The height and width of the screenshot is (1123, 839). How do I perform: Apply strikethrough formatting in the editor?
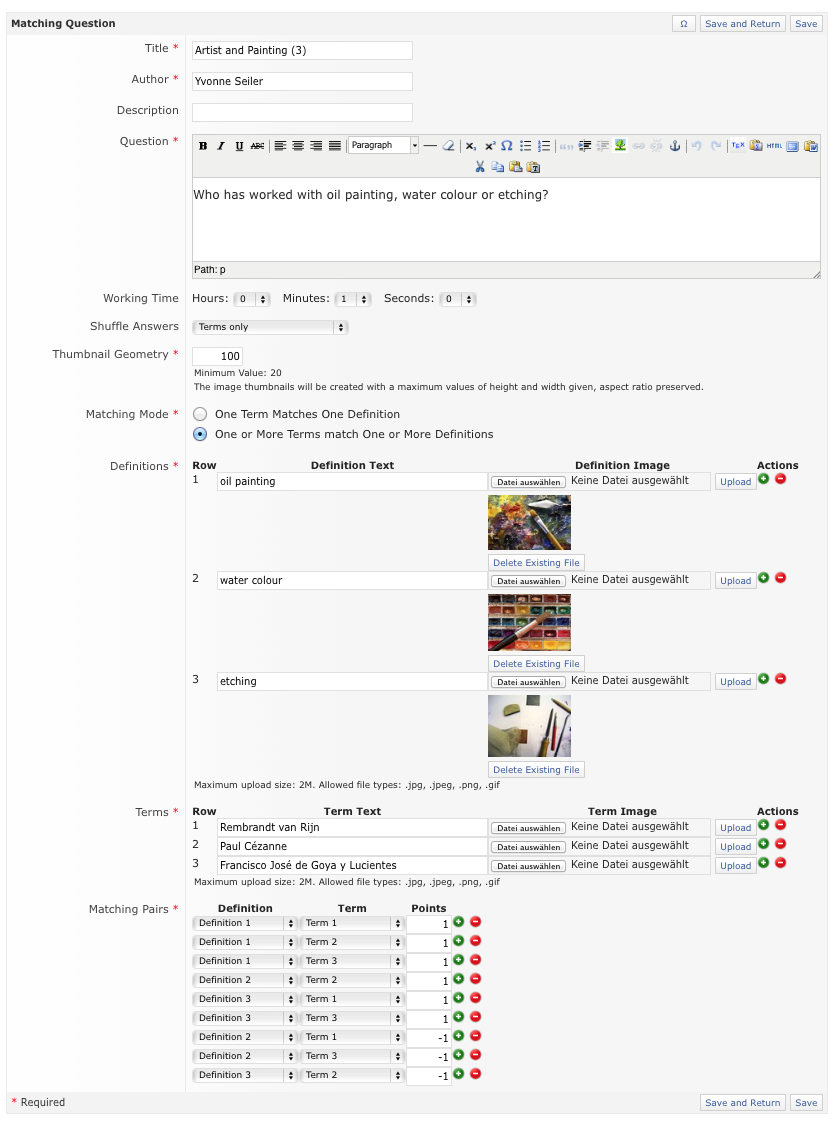257,146
